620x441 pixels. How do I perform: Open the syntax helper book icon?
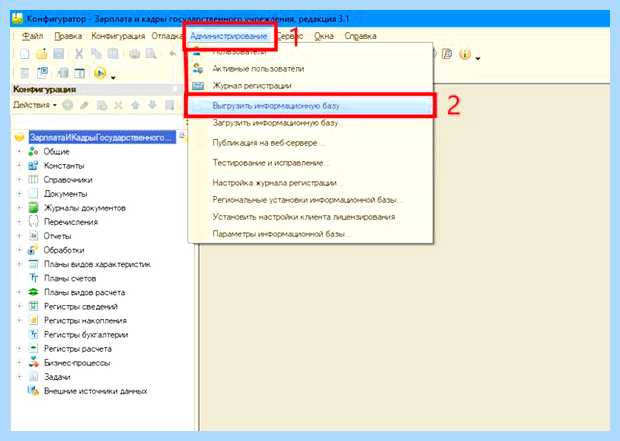click(x=447, y=54)
